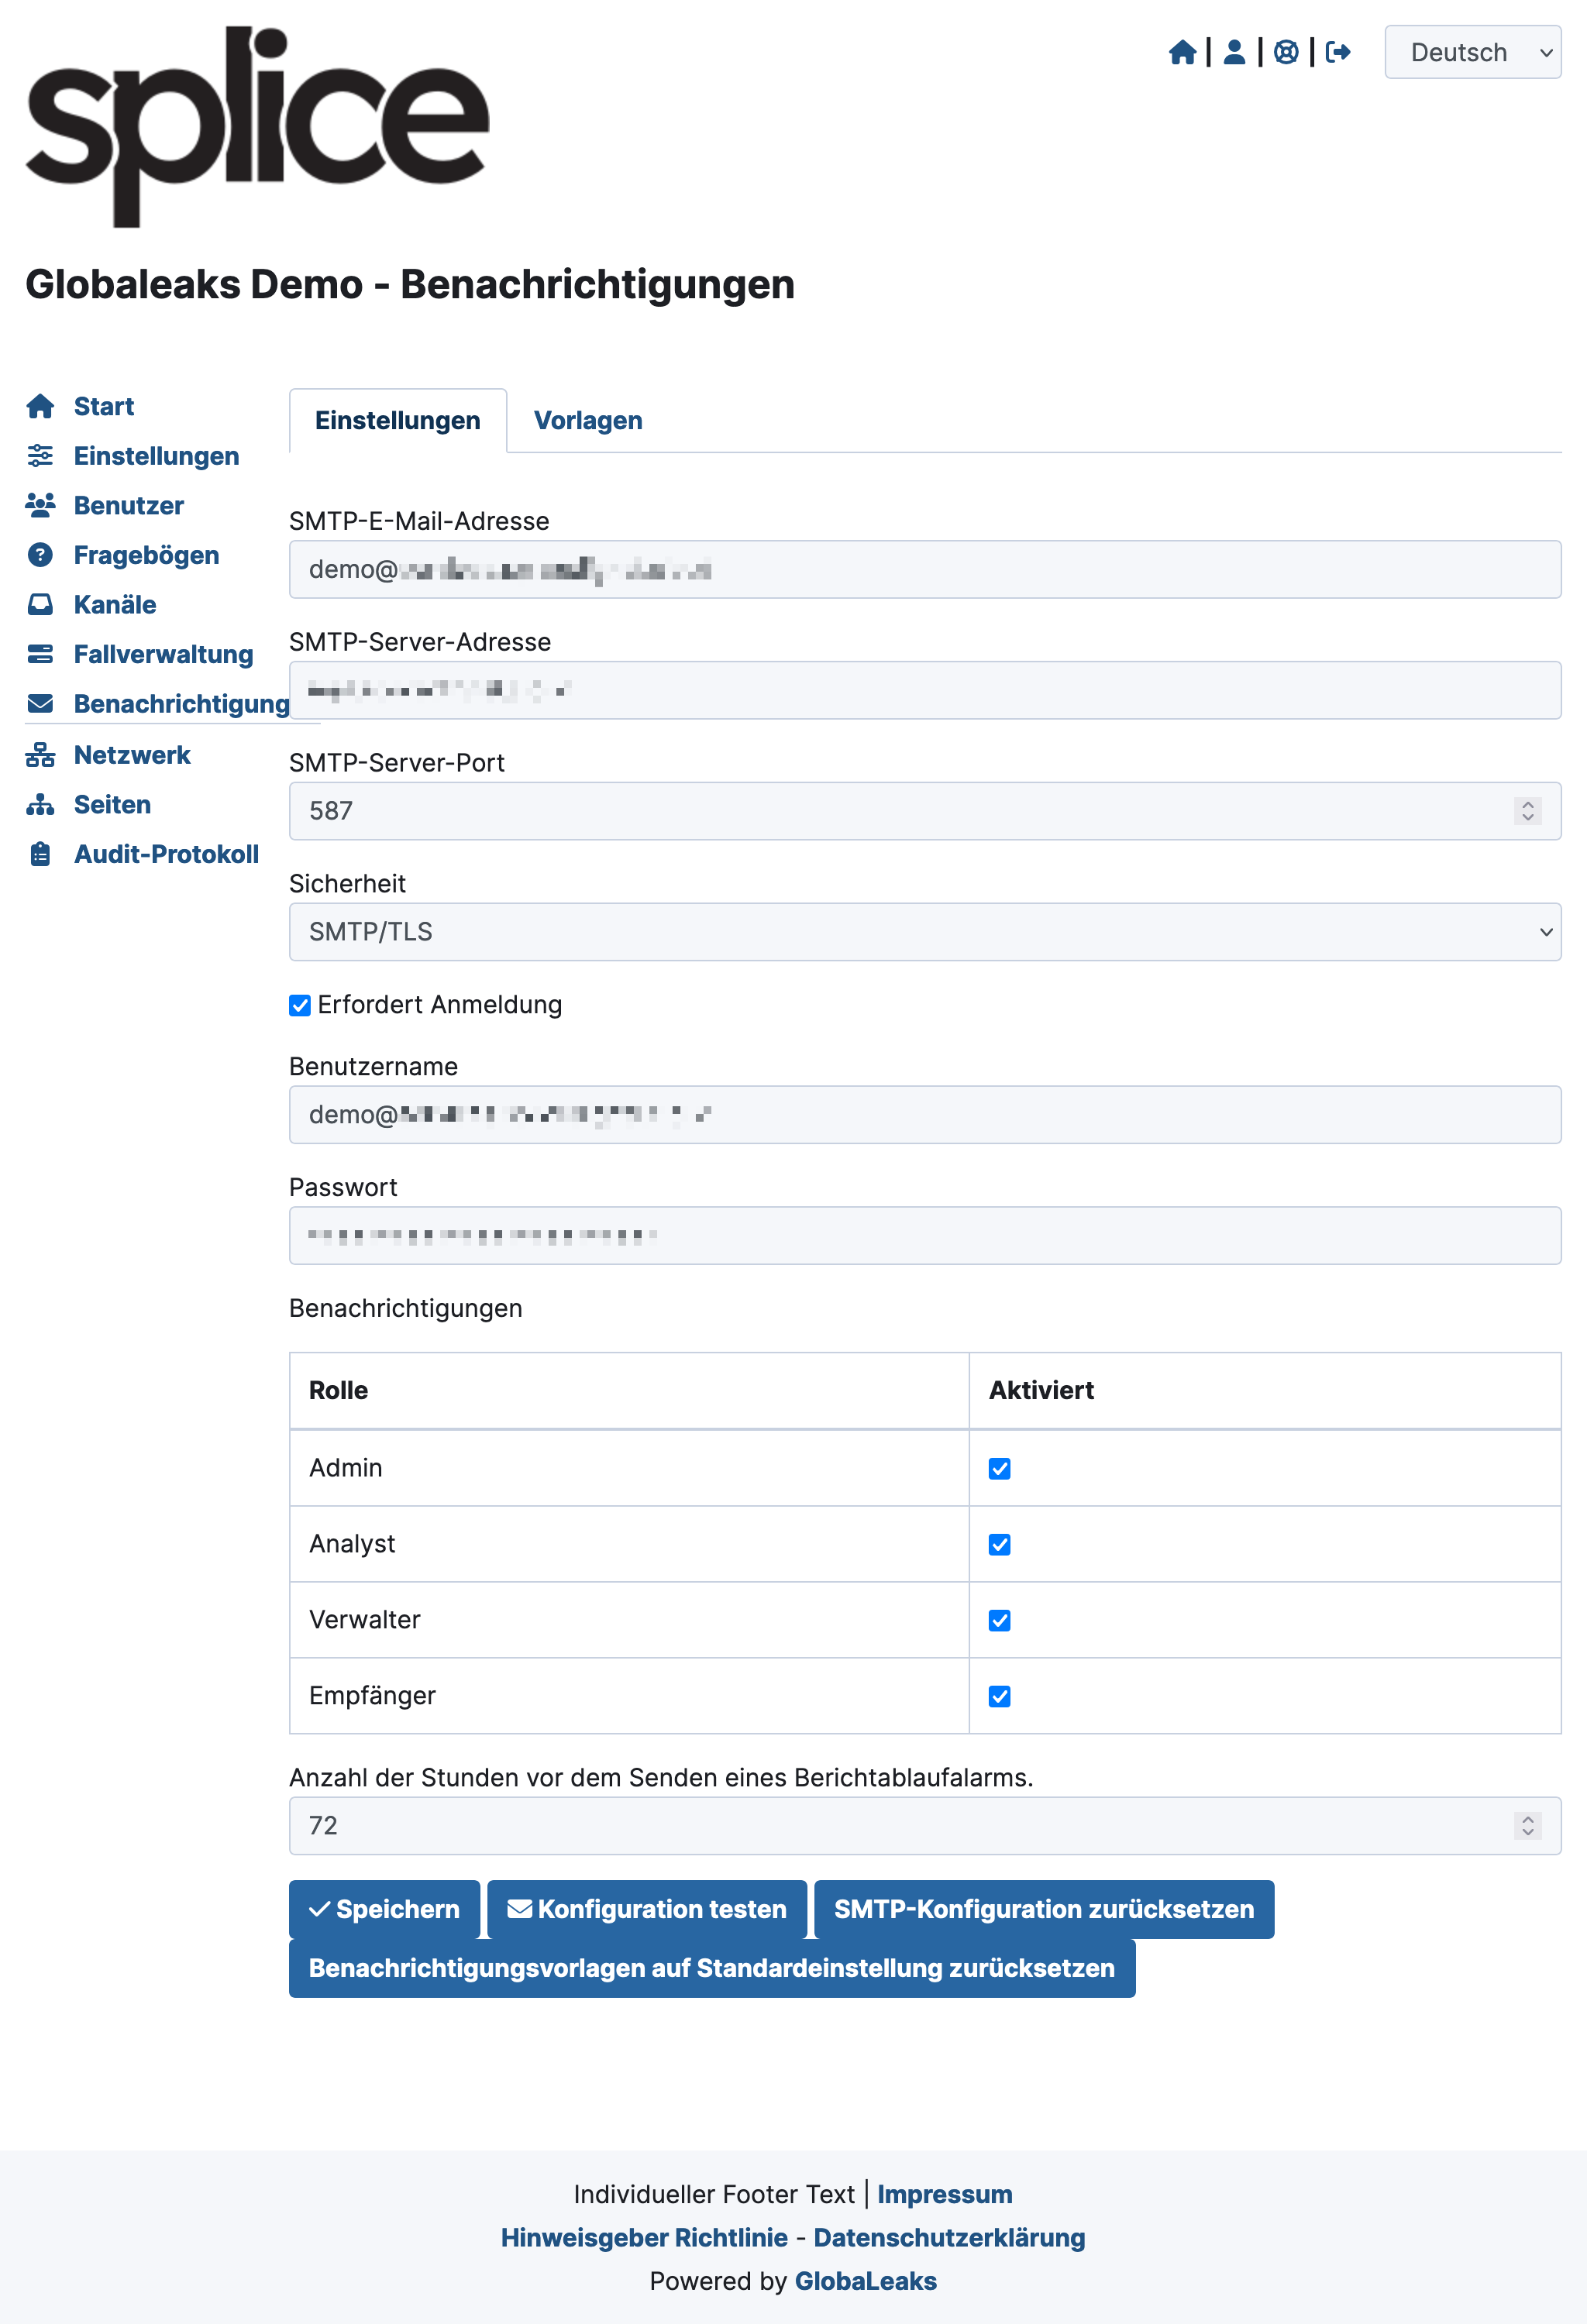Image resolution: width=1587 pixels, height=2324 pixels.
Task: Open Fragebögen in the sidebar
Action: pyautogui.click(x=146, y=555)
